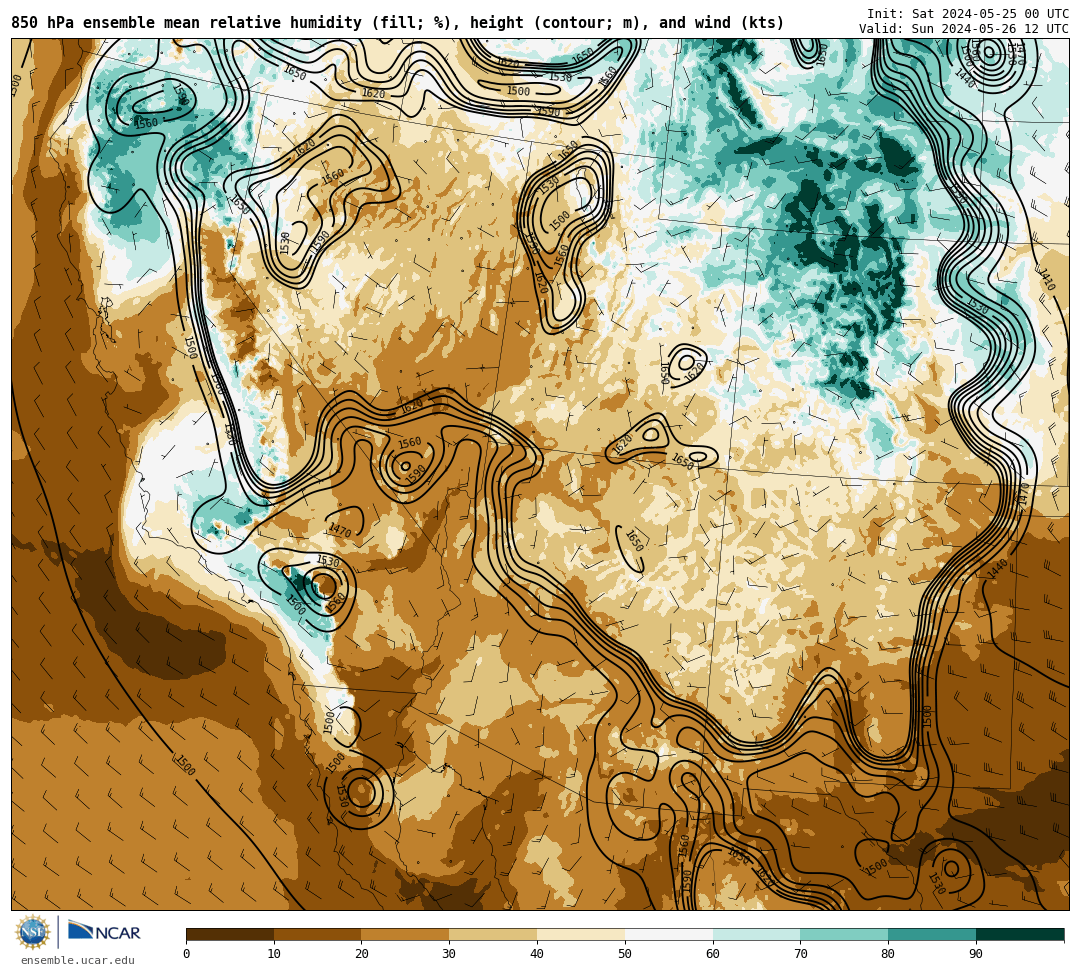Click the NSF logo
Screen dimensions: 1080x973
33,932
